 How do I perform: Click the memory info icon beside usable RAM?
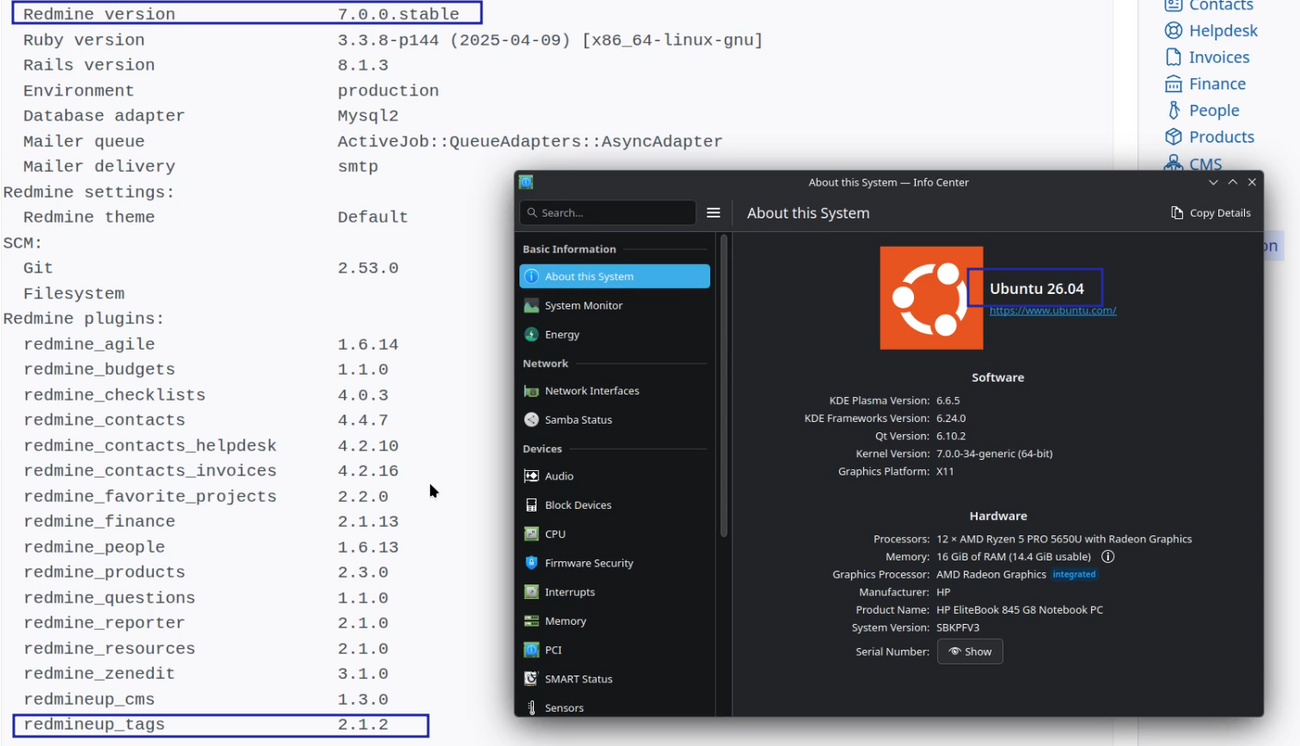click(x=1108, y=557)
